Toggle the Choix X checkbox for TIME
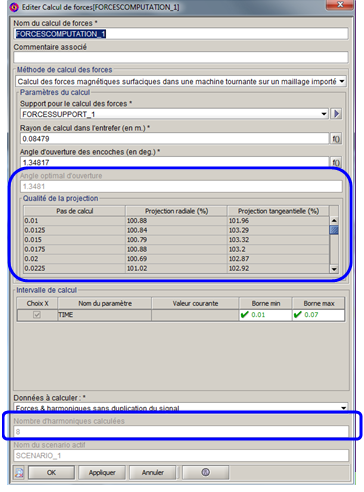This screenshot has height=492, width=364. pos(37,315)
